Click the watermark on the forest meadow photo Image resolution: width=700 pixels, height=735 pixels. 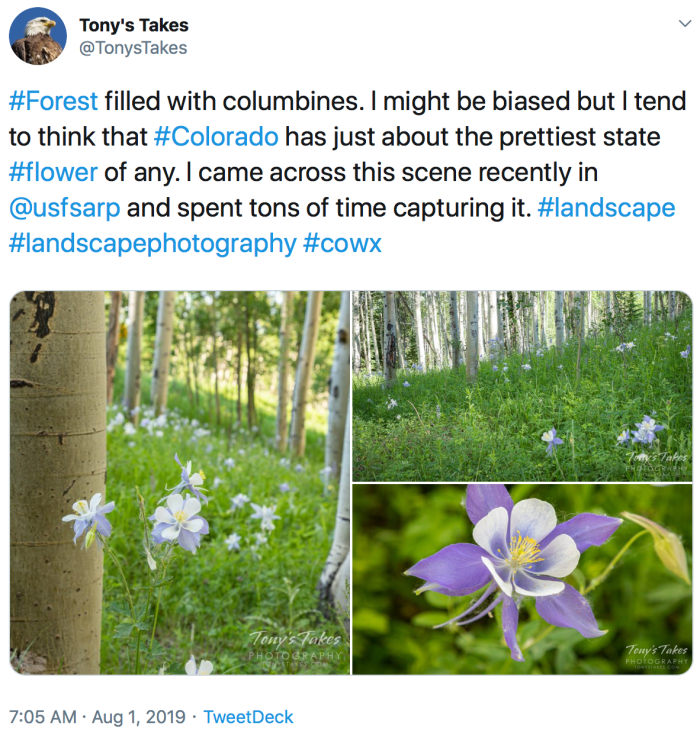(657, 461)
